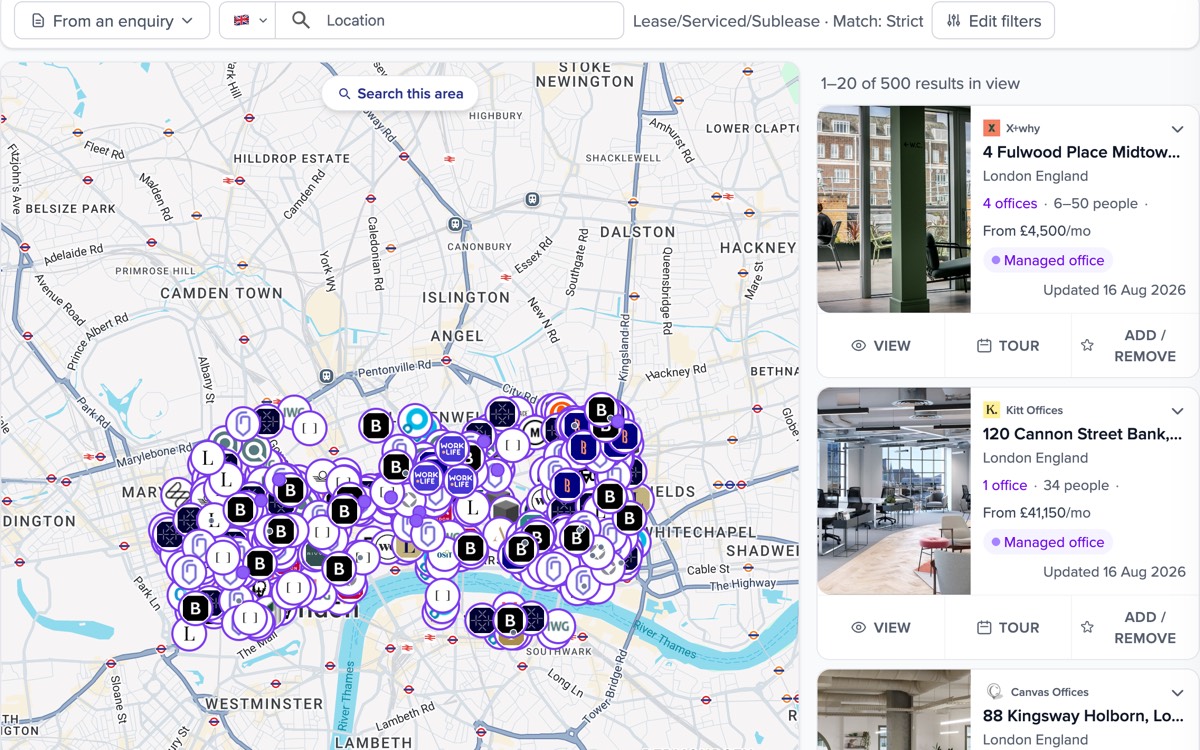Select the topmost WORK+LIFE map marker
This screenshot has width=1200, height=750.
coord(452,448)
